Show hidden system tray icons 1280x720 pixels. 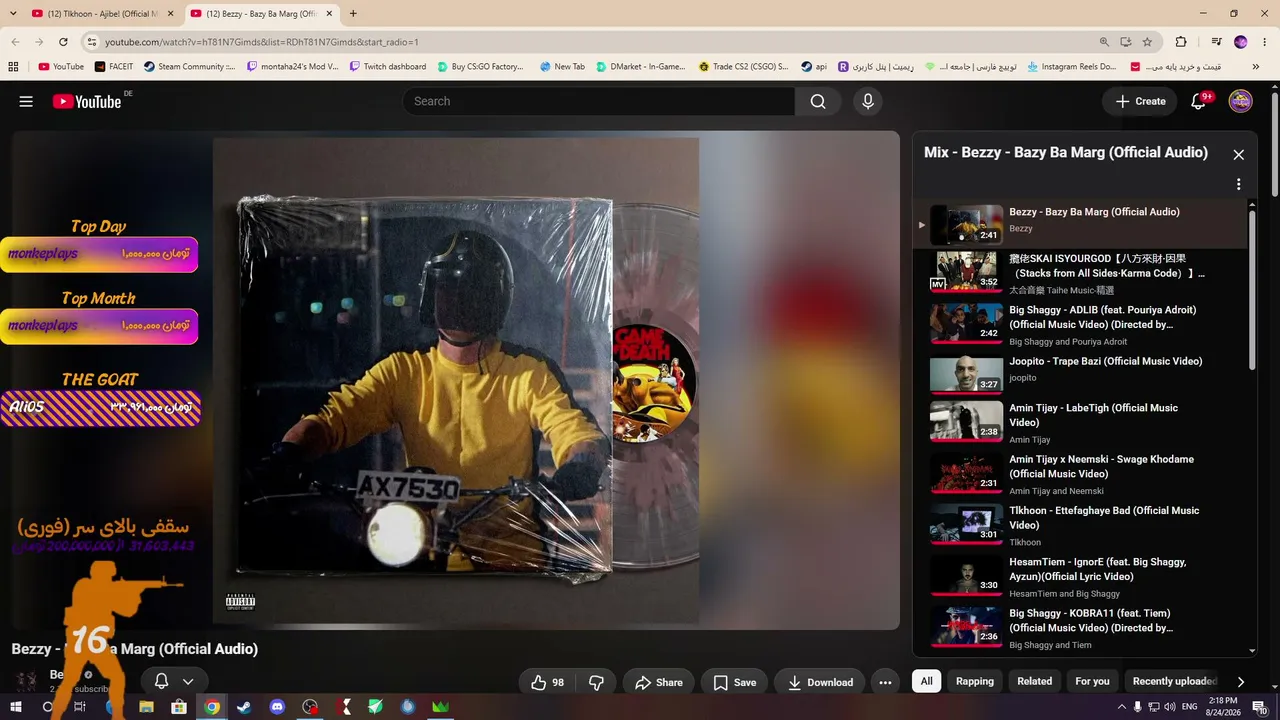click(1121, 707)
